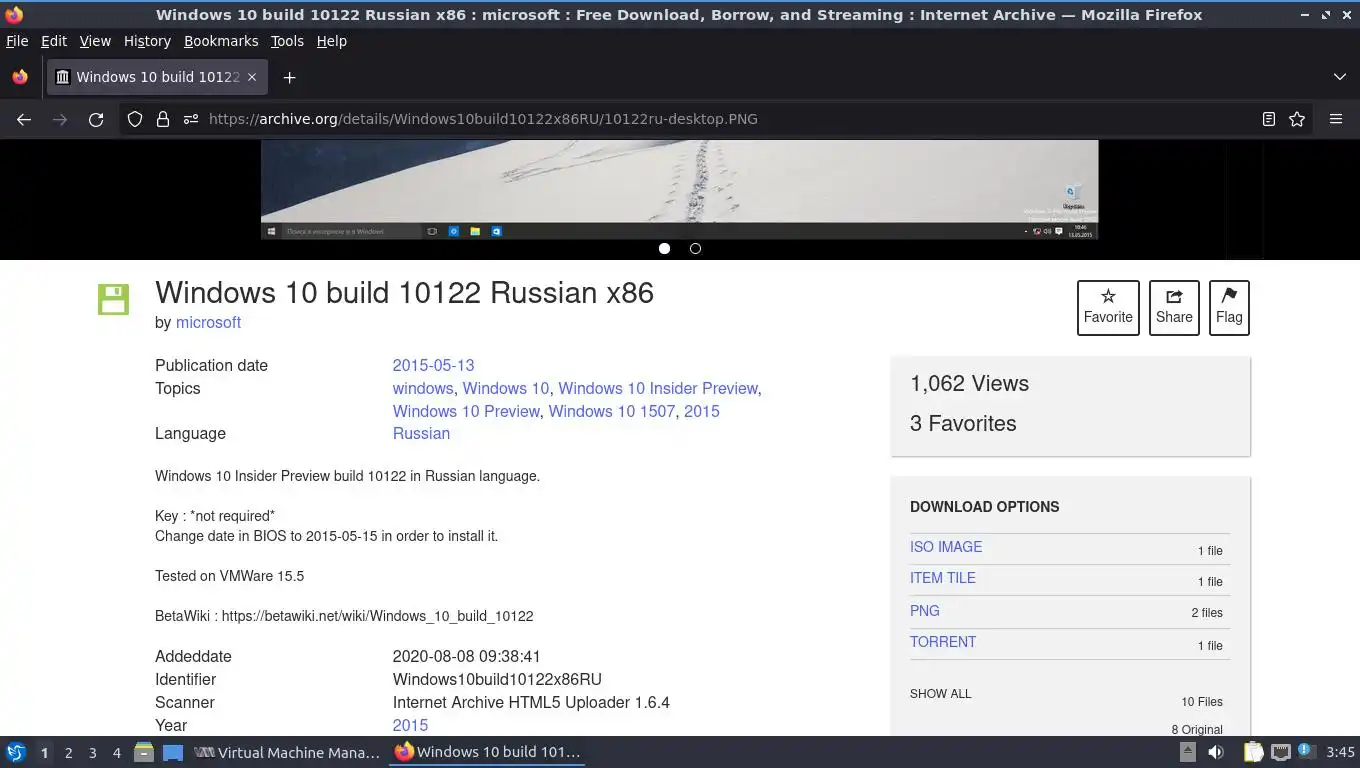Switch to workspace 2 in taskbar
The image size is (1360, 768).
click(x=68, y=753)
